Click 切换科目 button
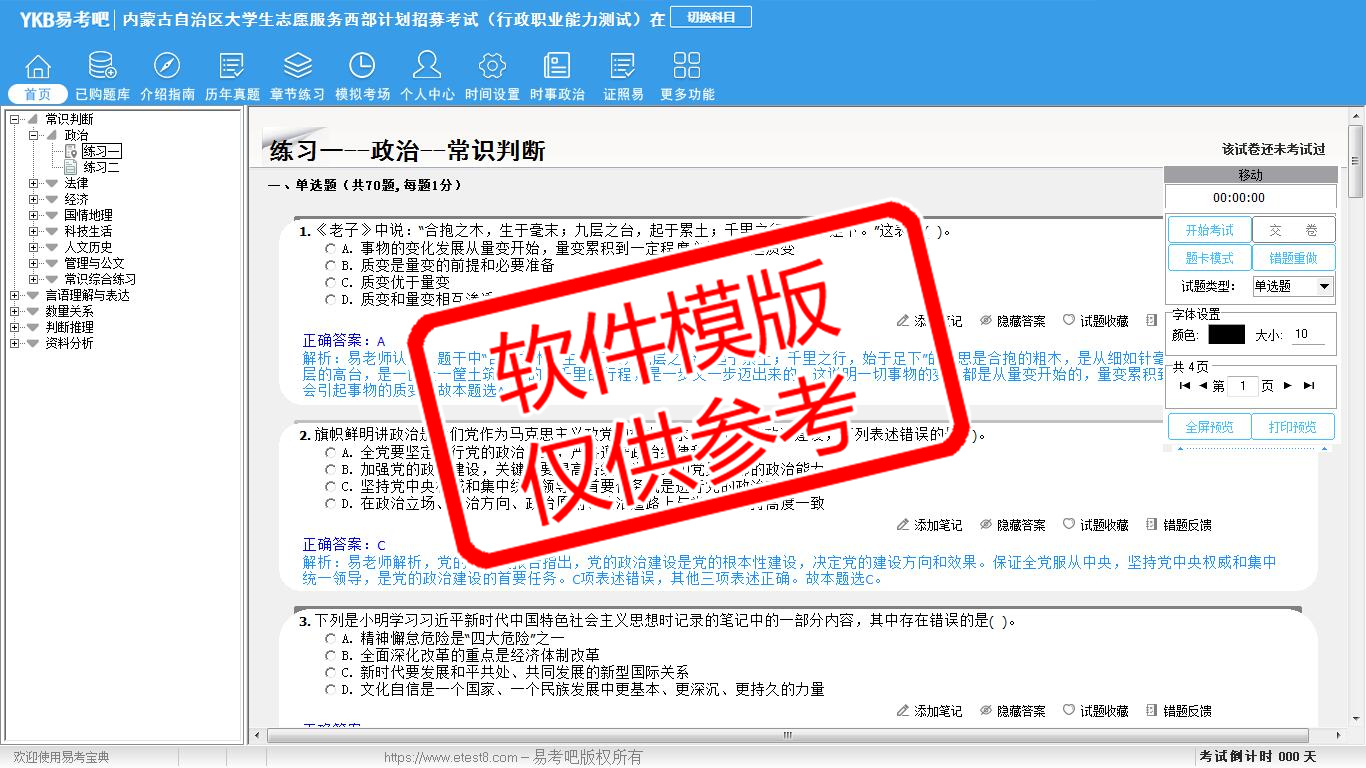Viewport: 1366px width, 768px height. click(x=711, y=17)
